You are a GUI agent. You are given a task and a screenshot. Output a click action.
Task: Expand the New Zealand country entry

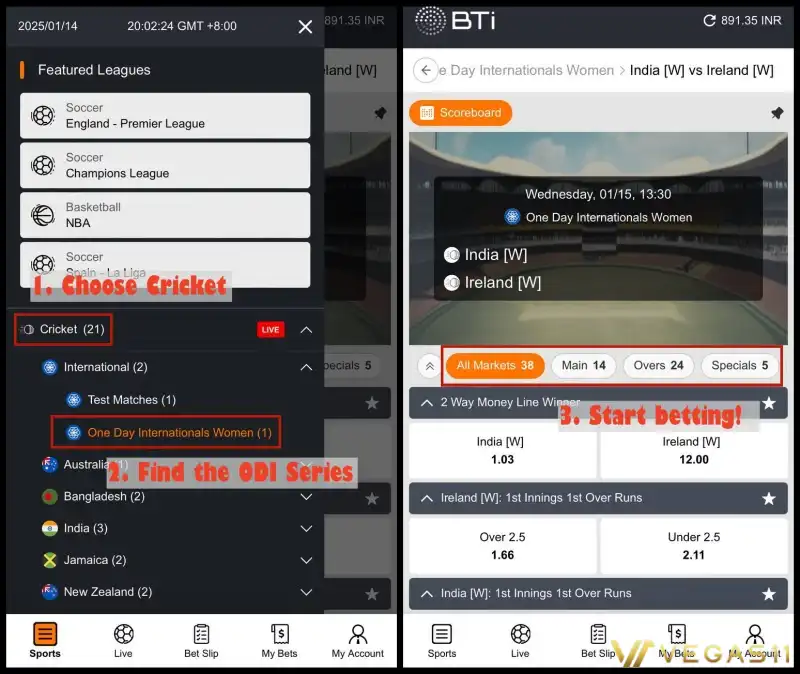pyautogui.click(x=306, y=592)
